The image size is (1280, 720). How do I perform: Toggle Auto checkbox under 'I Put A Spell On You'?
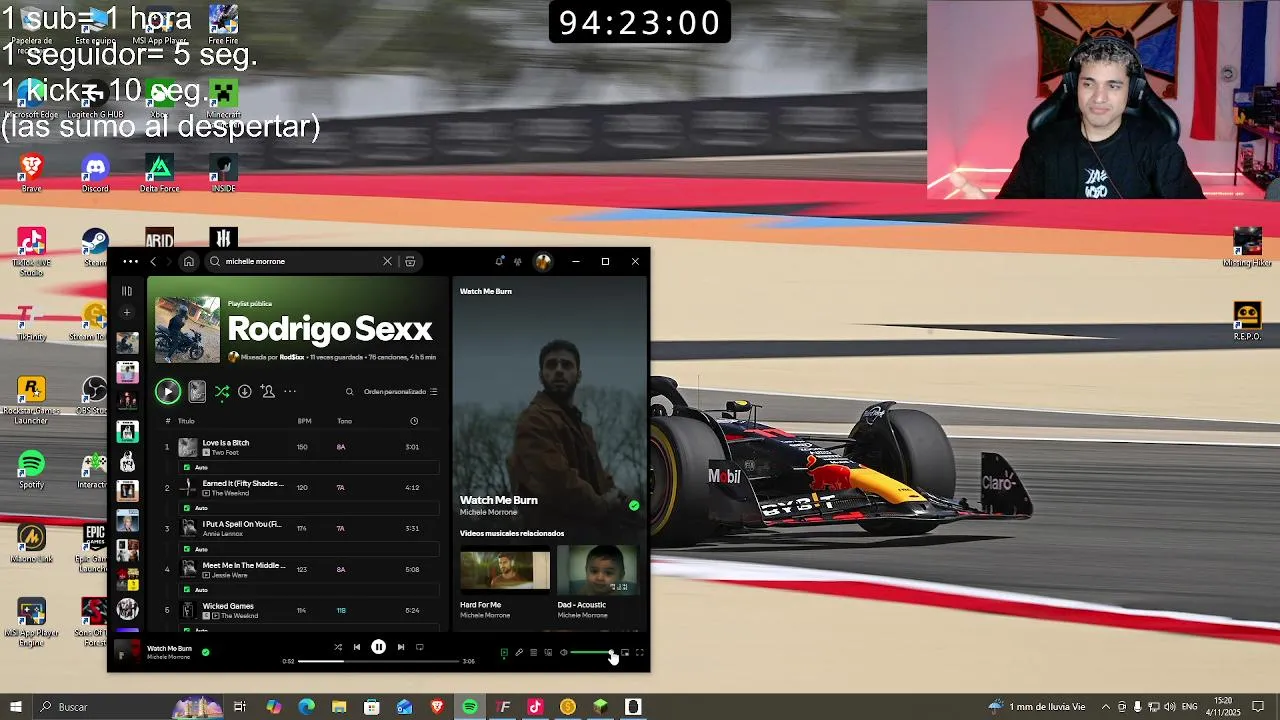pyautogui.click(x=187, y=549)
